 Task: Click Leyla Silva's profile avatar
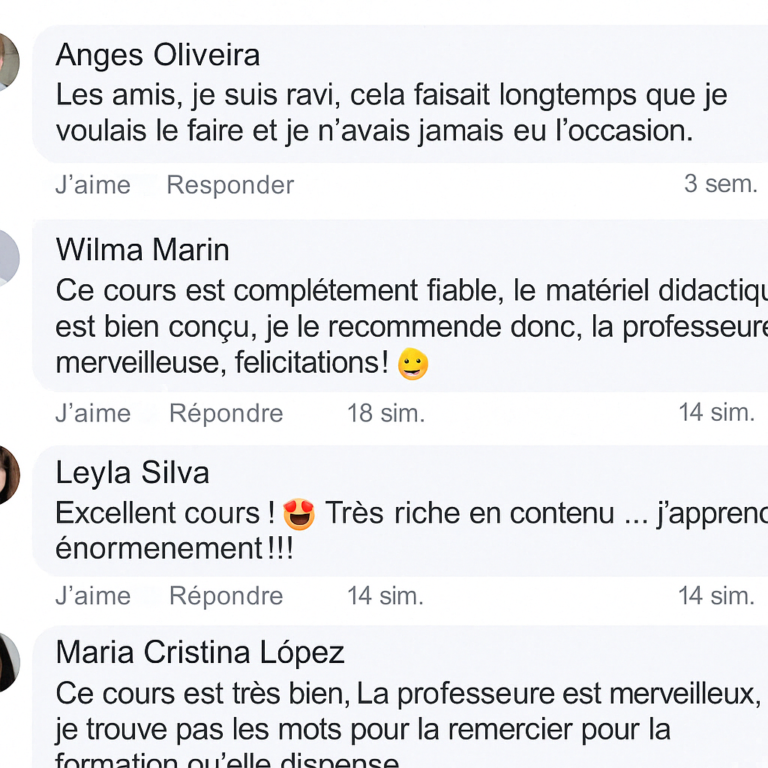(8, 475)
